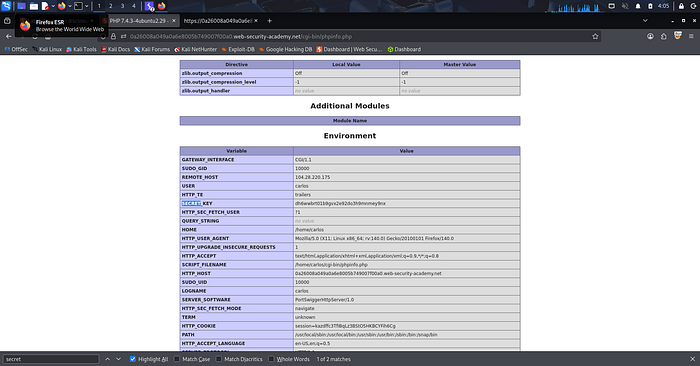Open the Kali NetHunter bookmark
The height and width of the screenshot is (366, 700).
click(x=196, y=49)
